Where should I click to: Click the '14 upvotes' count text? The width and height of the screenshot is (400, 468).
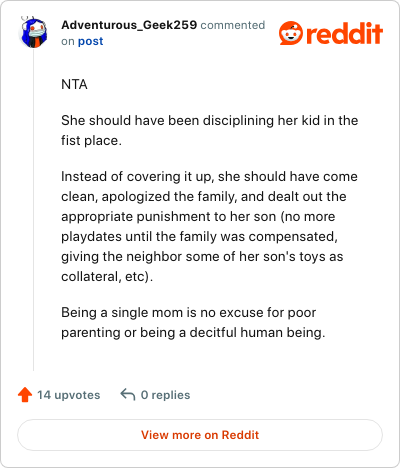(69, 395)
